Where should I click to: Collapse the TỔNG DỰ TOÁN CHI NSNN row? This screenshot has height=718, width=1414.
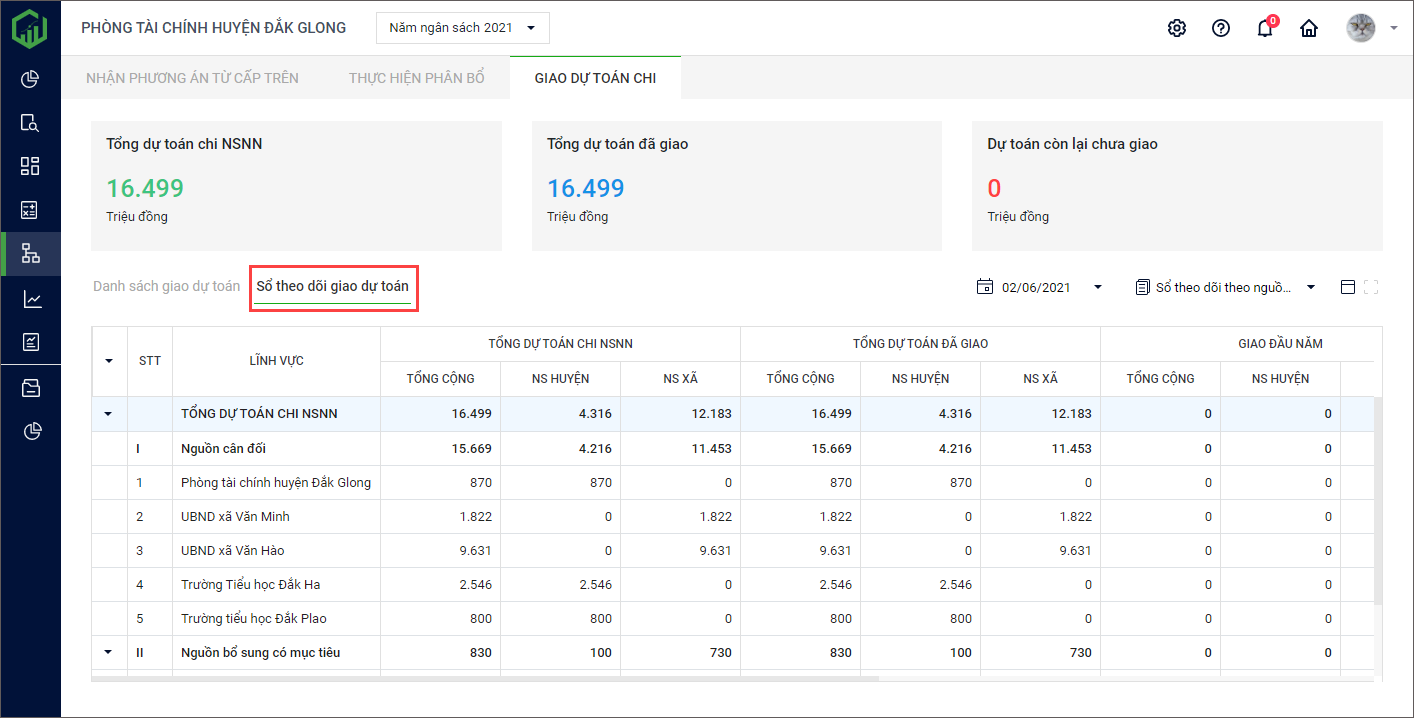108,414
